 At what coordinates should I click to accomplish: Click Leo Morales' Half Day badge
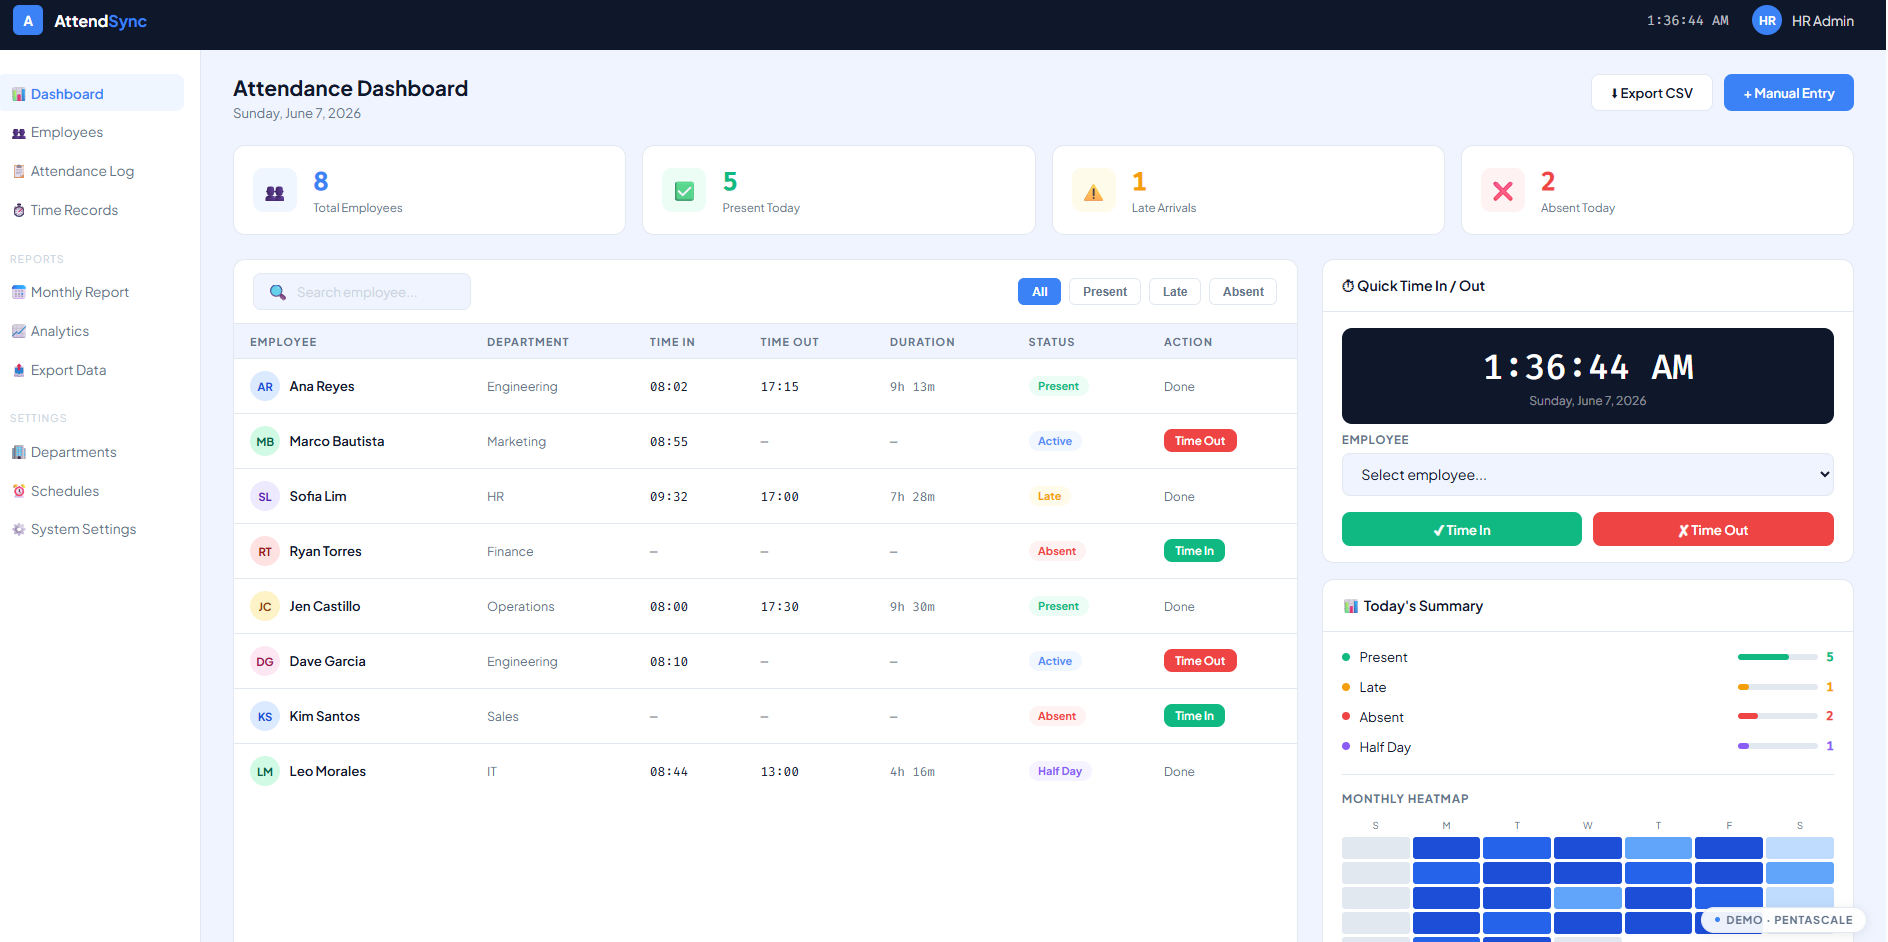click(x=1060, y=771)
